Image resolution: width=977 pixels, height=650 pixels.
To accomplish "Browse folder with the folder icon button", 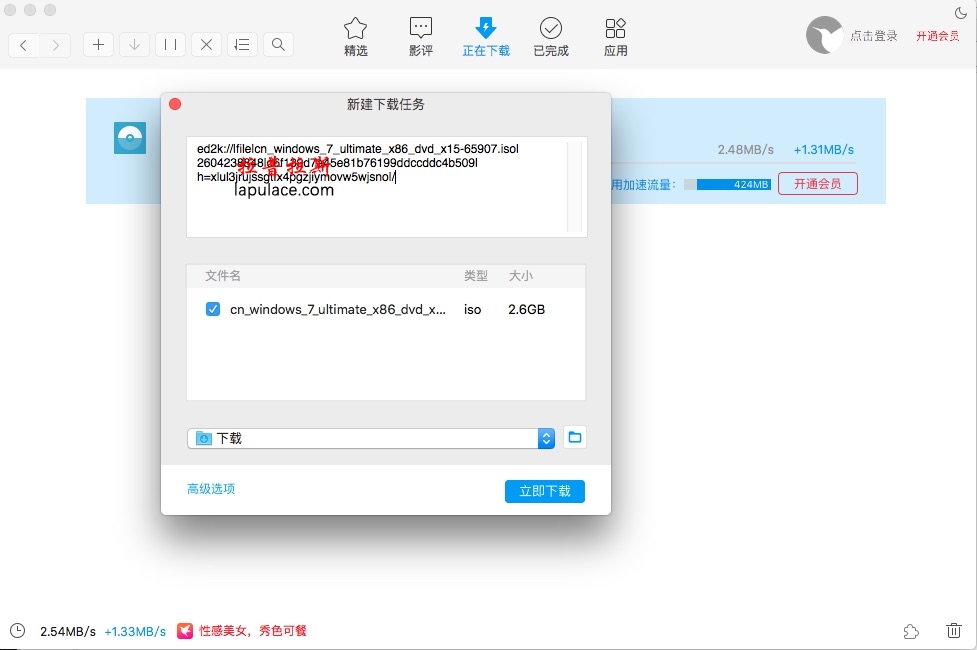I will tap(574, 438).
